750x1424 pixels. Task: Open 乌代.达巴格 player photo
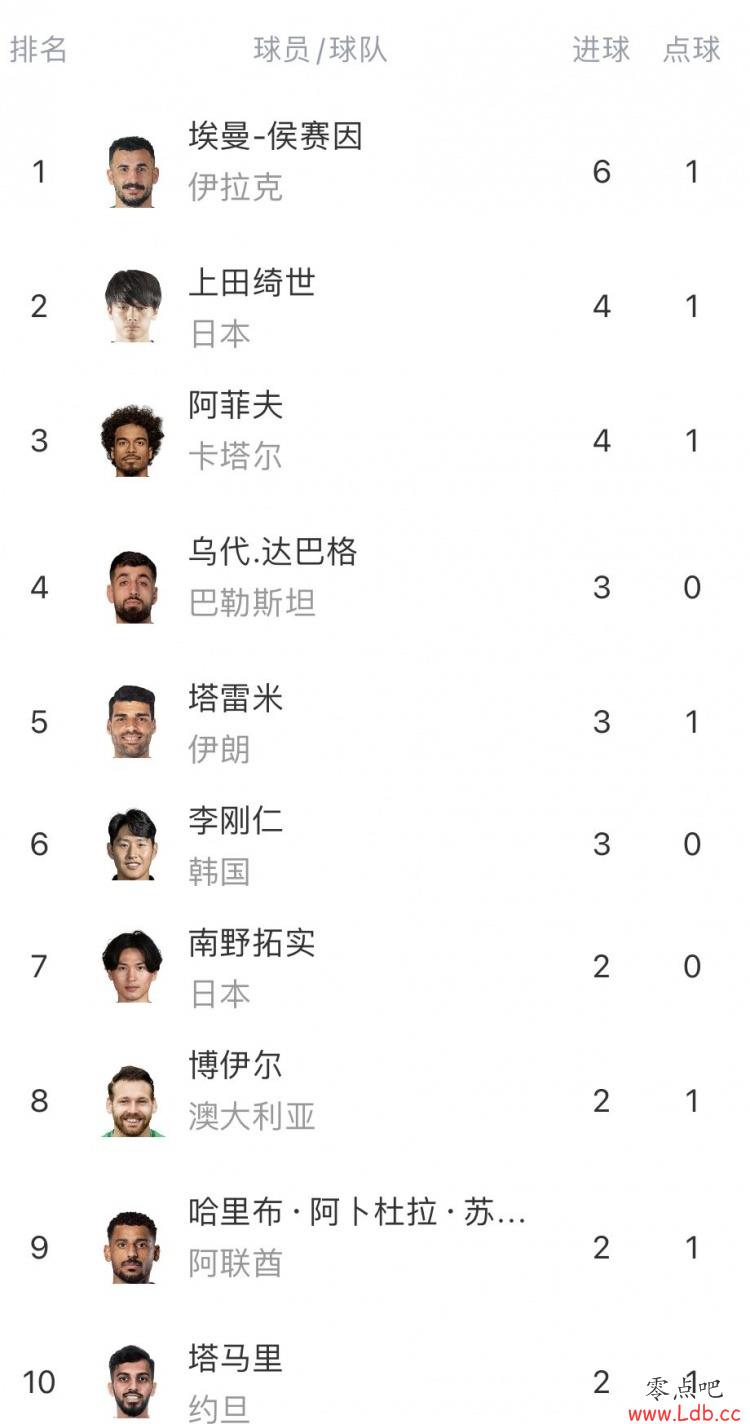131,587
